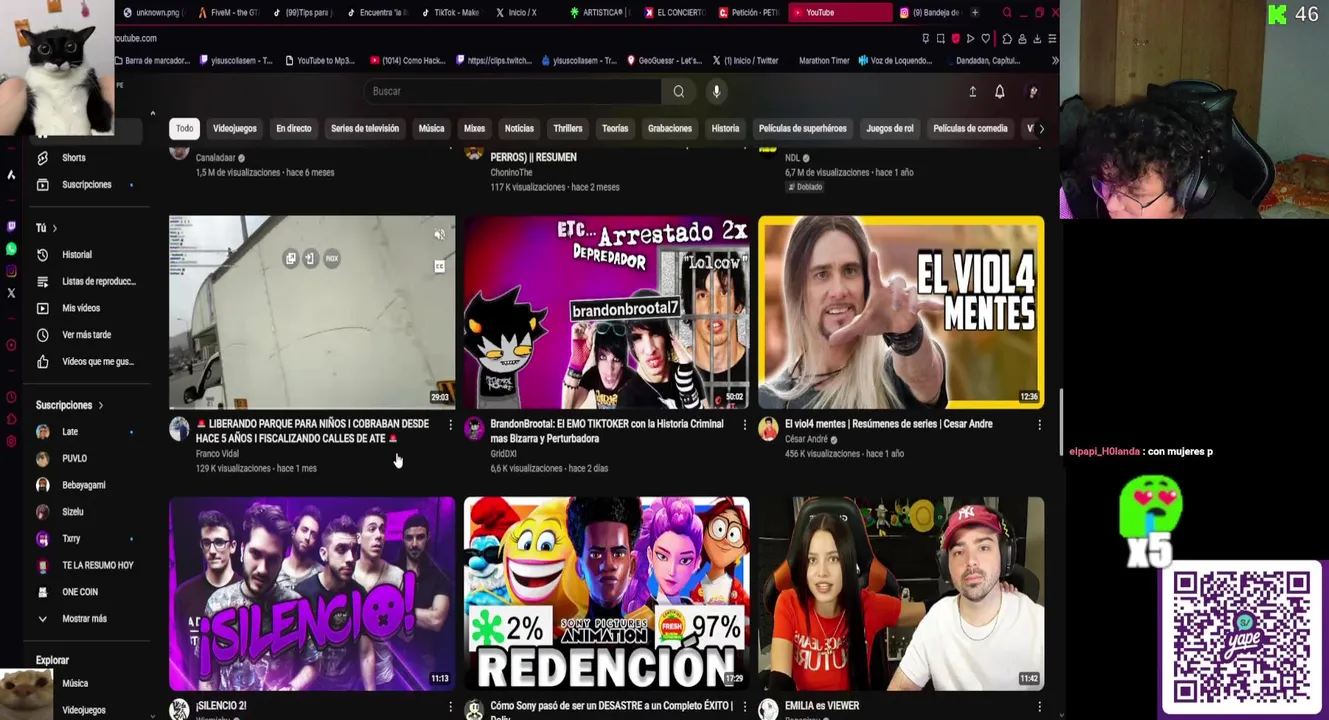Expand Suscripciones section chevron
This screenshot has width=1329, height=720.
click(x=100, y=405)
